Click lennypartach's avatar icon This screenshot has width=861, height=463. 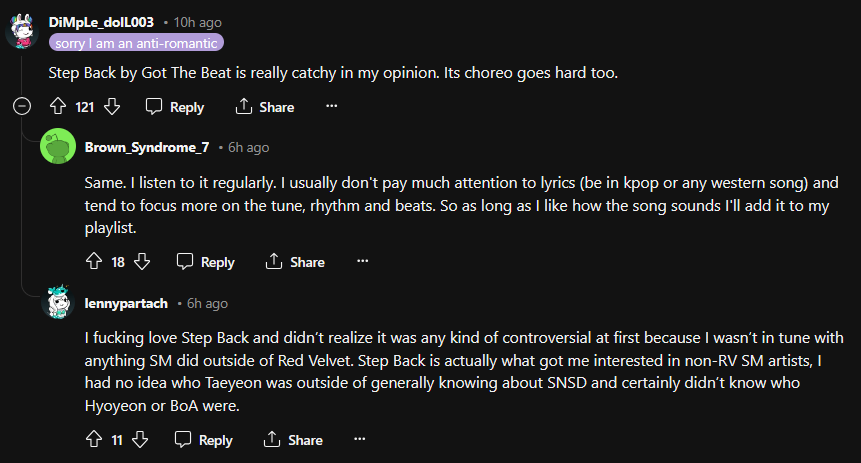click(x=57, y=303)
